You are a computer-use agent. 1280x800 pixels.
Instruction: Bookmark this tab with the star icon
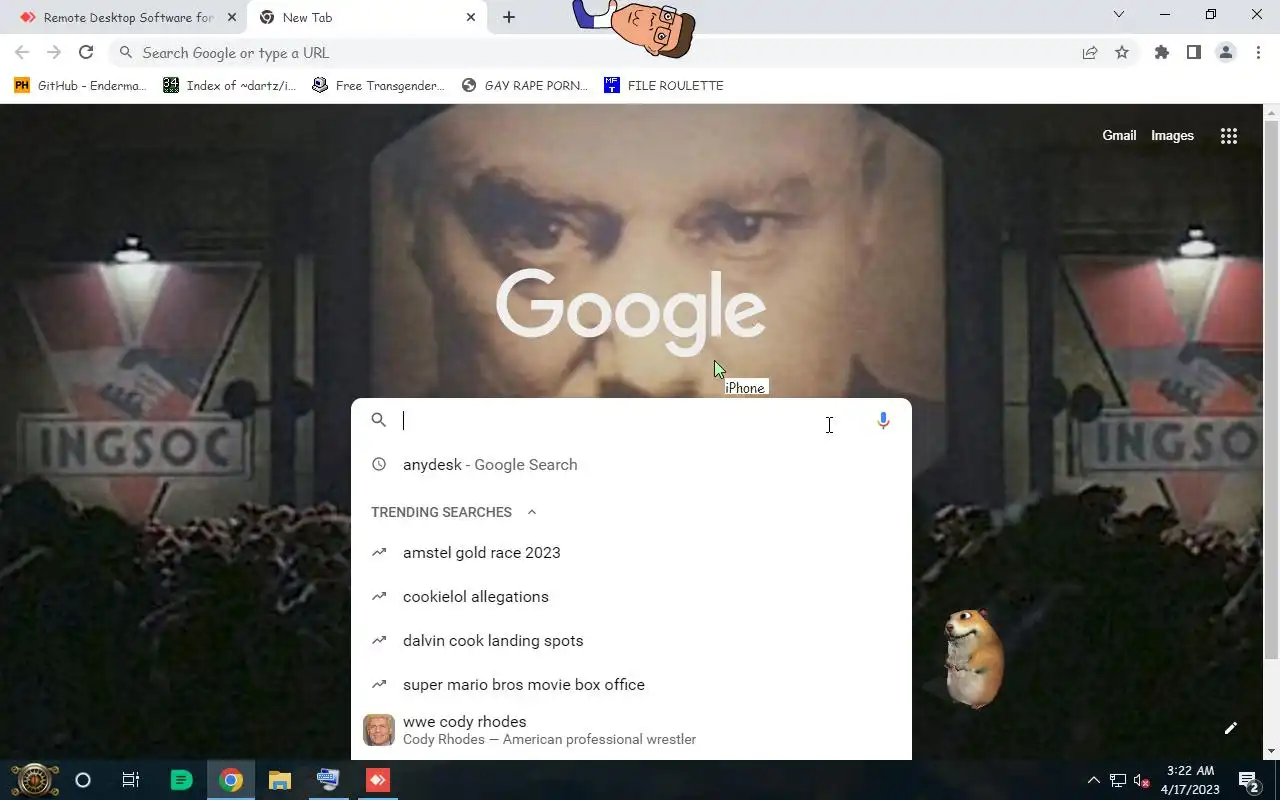1122,53
